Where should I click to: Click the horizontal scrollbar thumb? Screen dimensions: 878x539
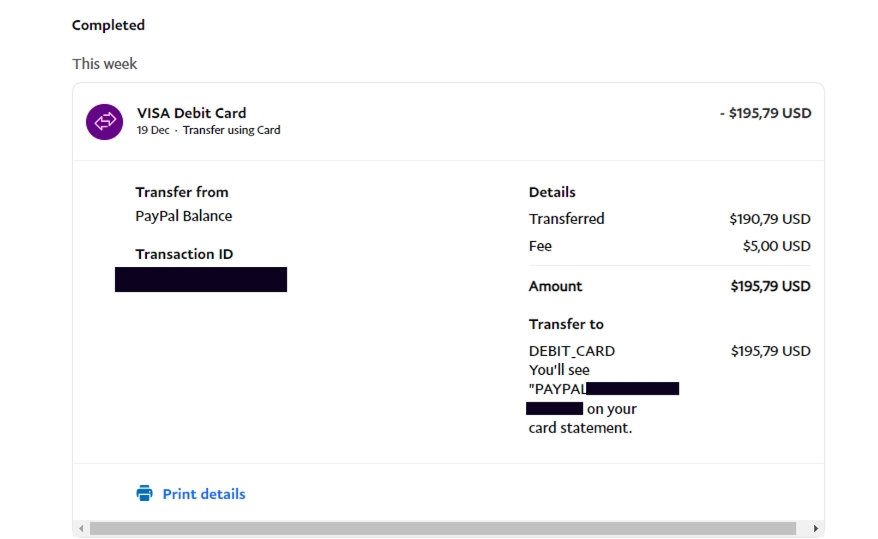[443, 528]
